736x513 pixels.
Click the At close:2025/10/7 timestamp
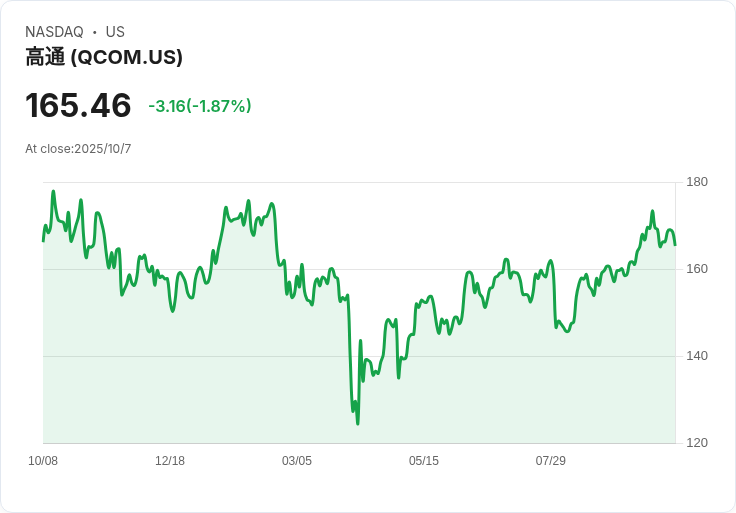(78, 149)
